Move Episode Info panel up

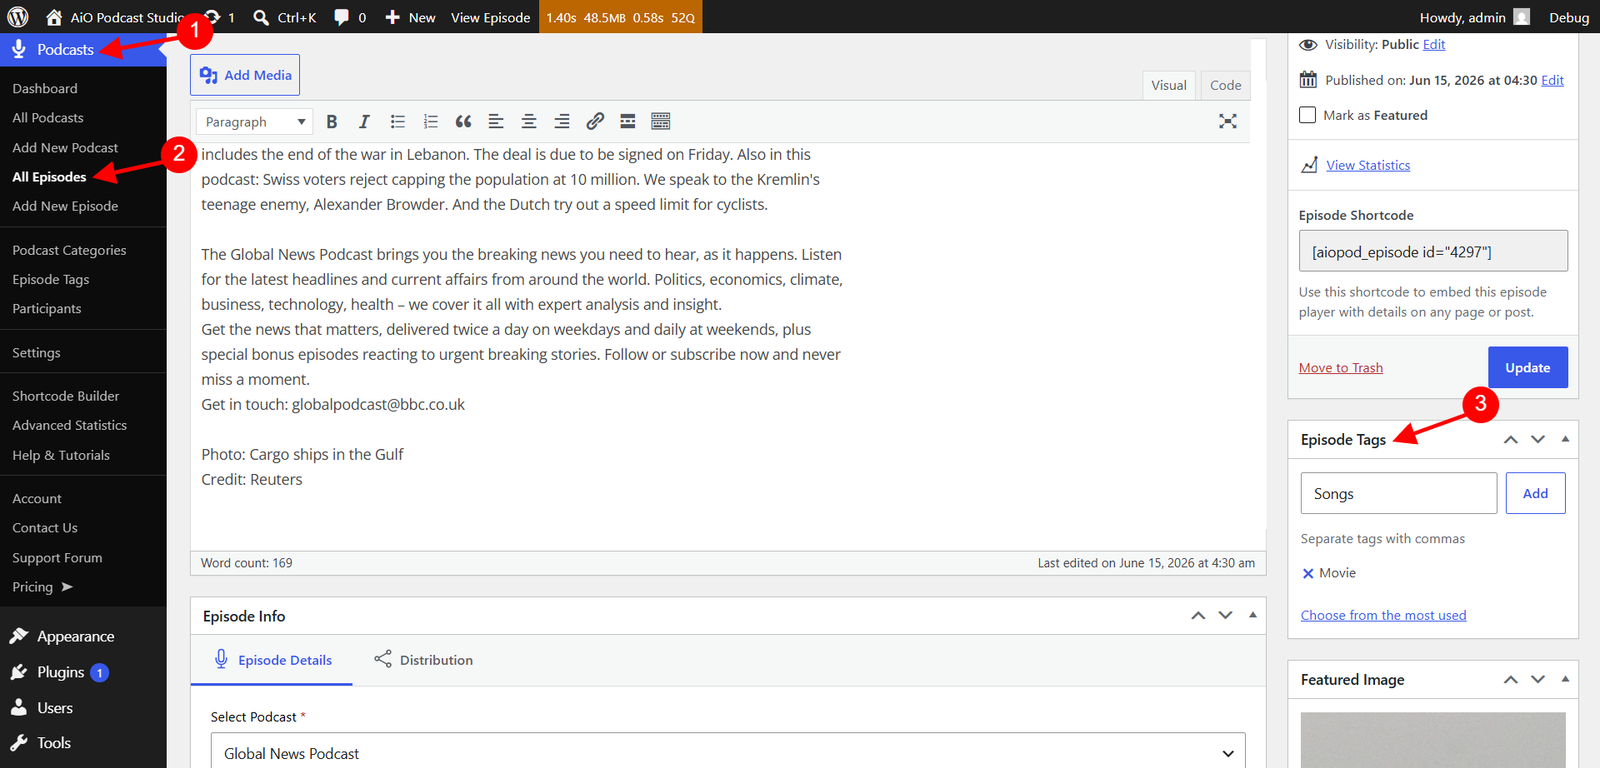[1198, 616]
